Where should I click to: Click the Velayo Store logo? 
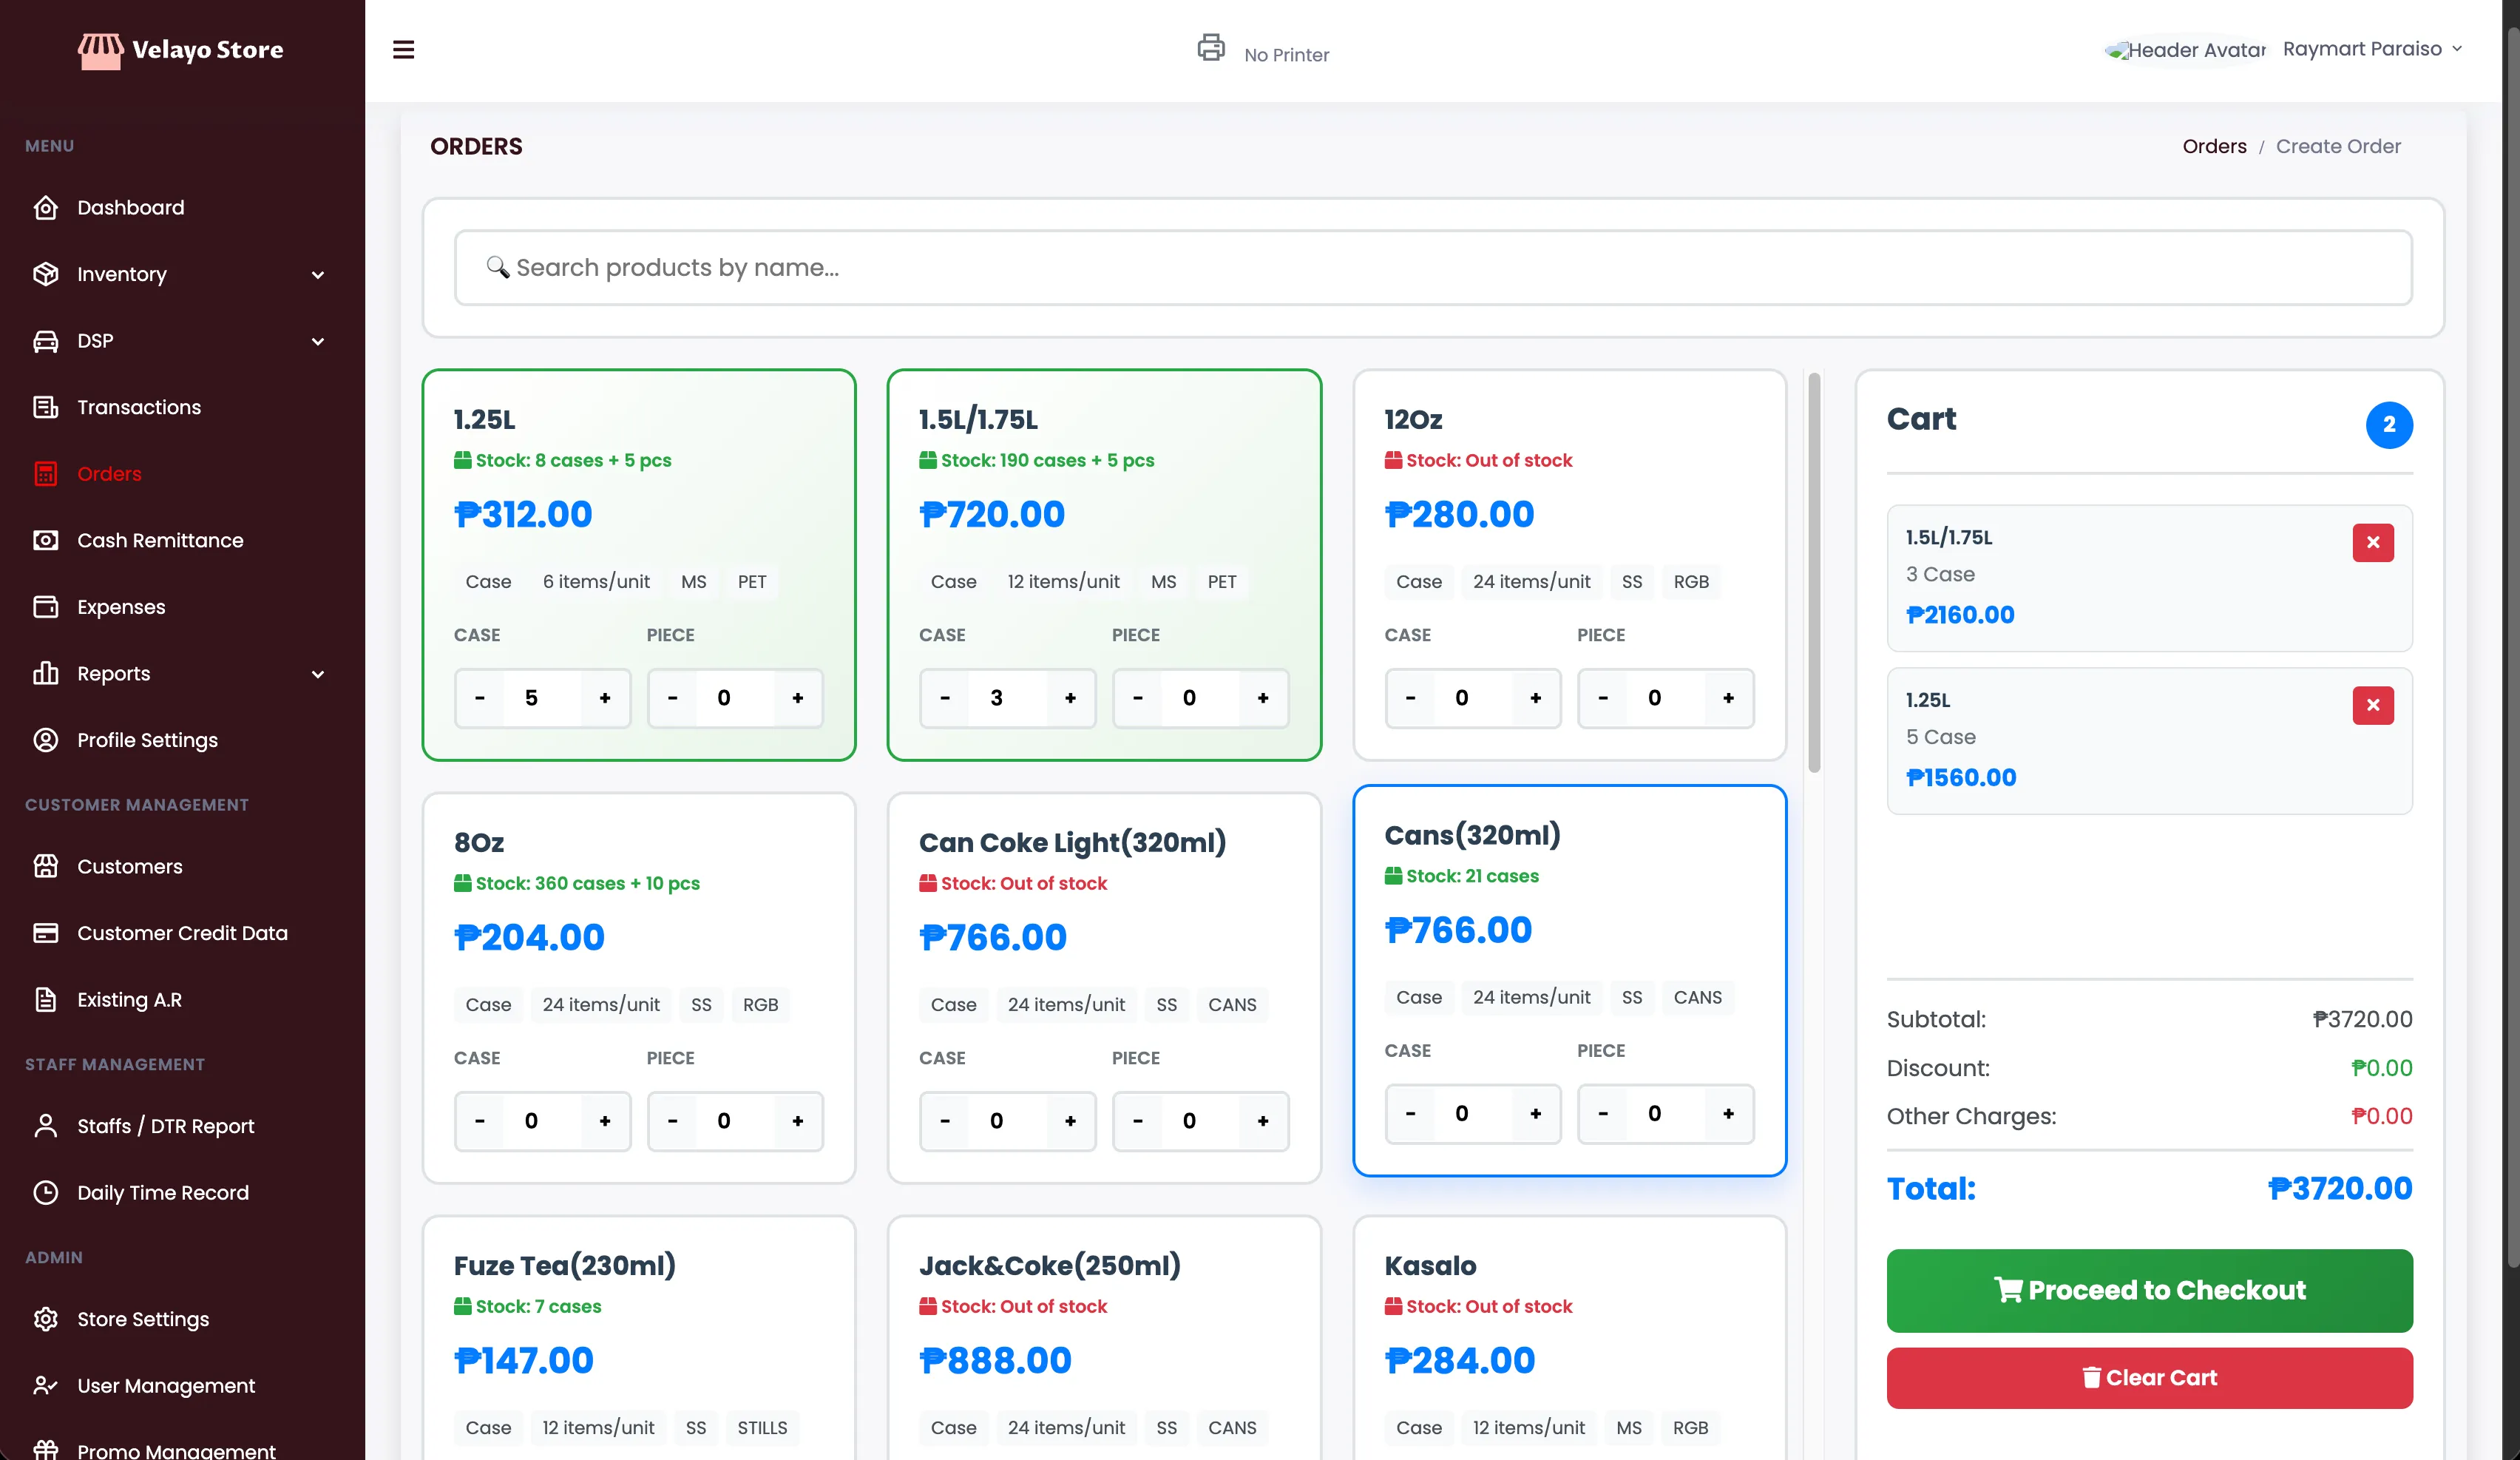181,50
